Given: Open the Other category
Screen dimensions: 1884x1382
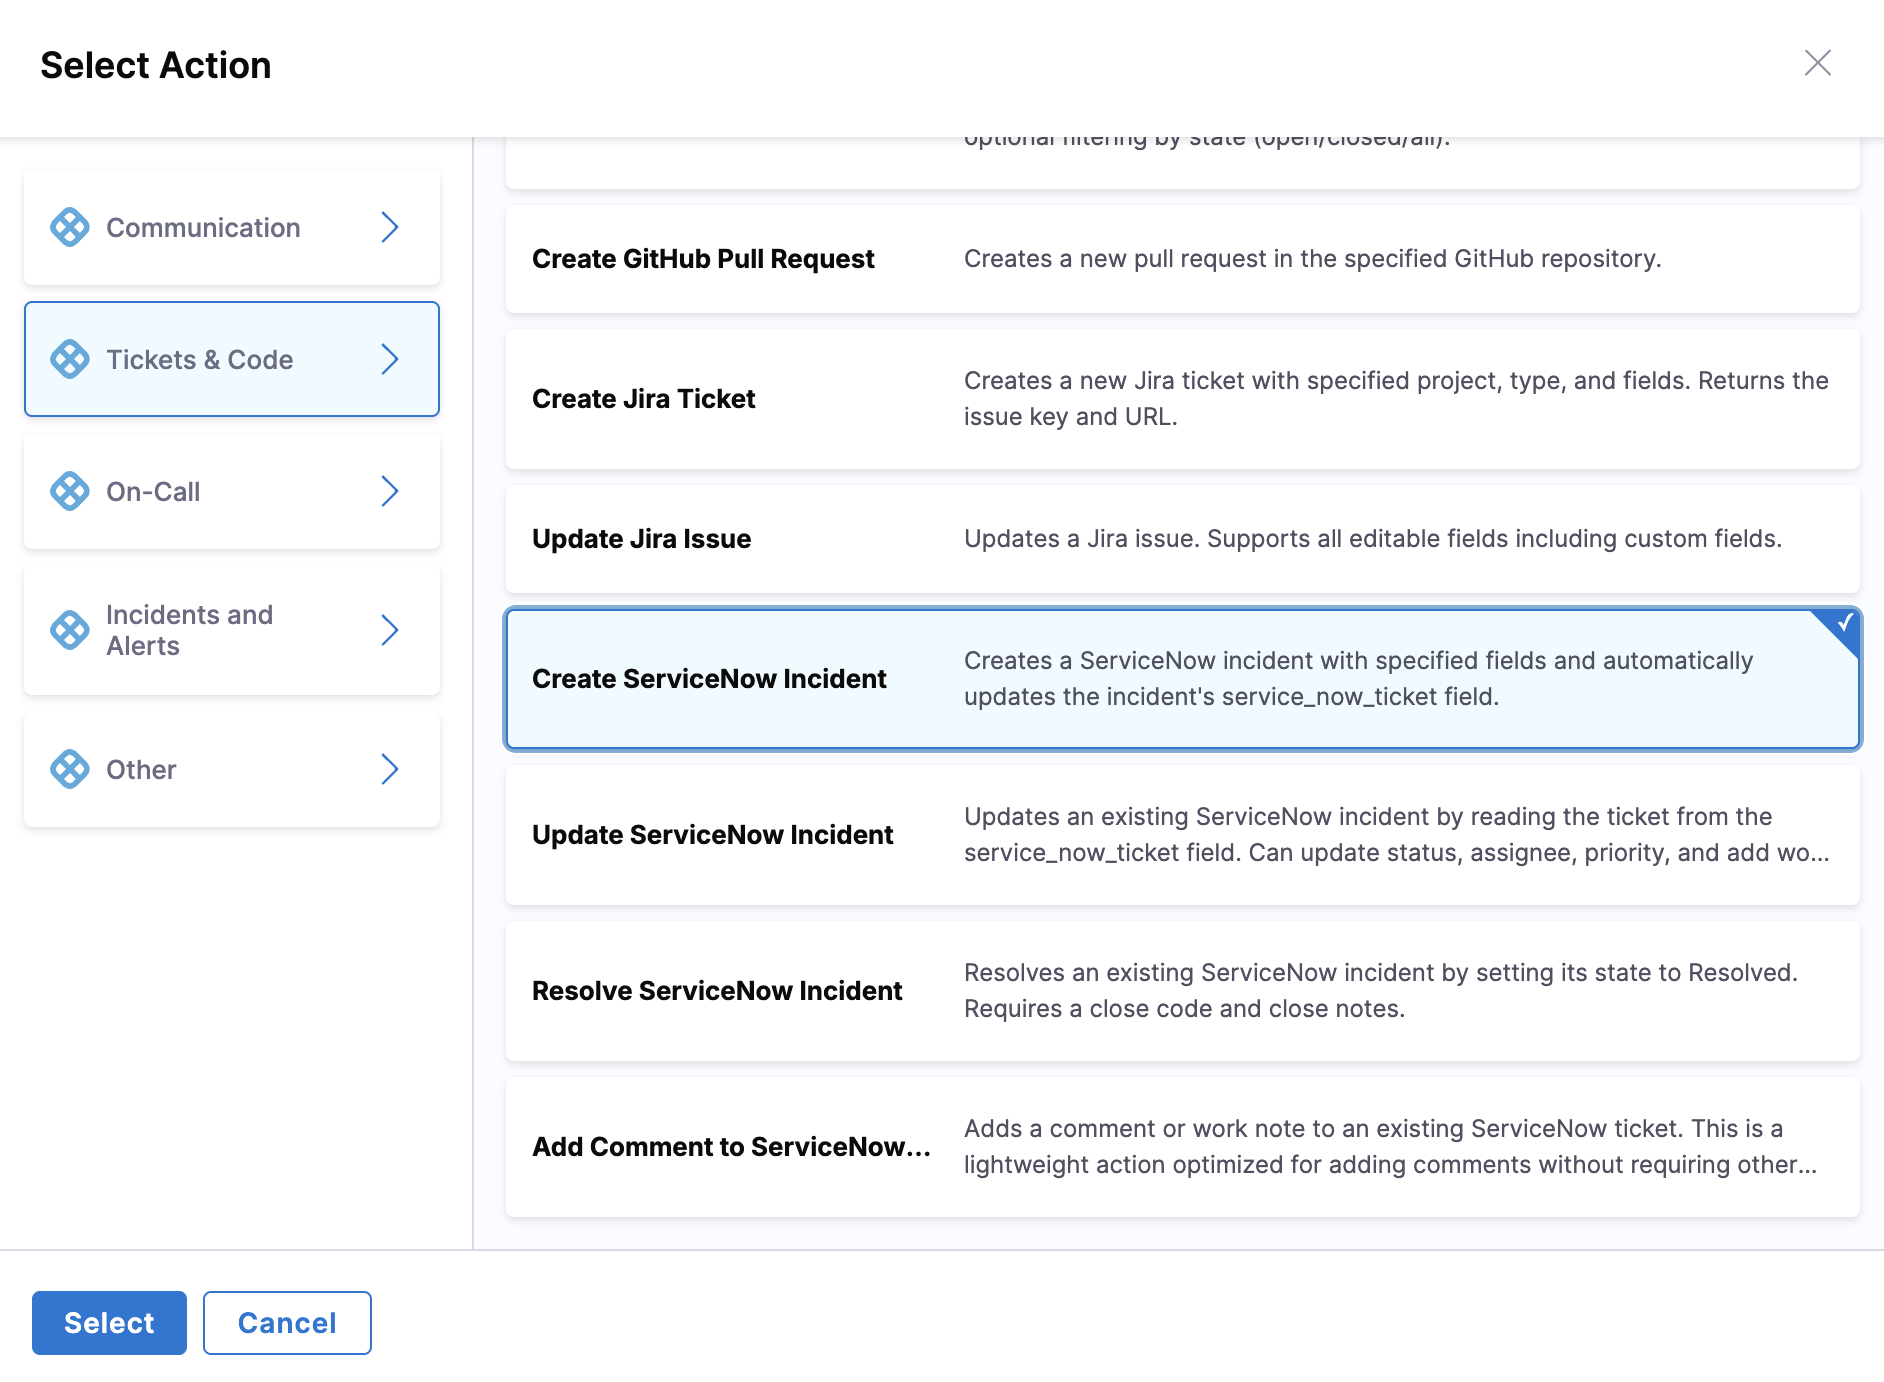Looking at the screenshot, I should (x=232, y=769).
